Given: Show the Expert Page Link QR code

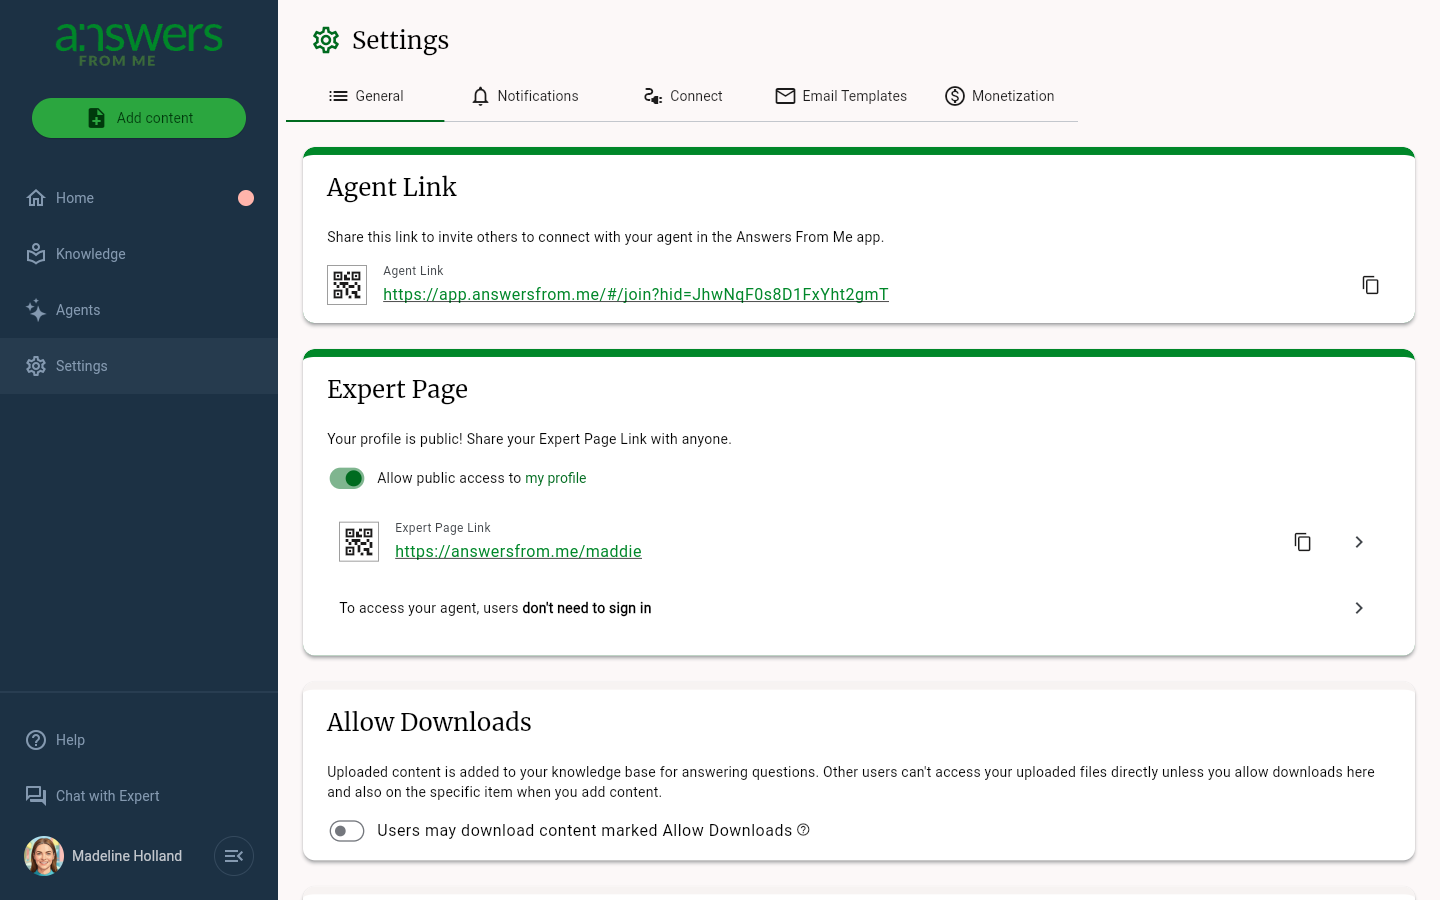Looking at the screenshot, I should coord(359,542).
